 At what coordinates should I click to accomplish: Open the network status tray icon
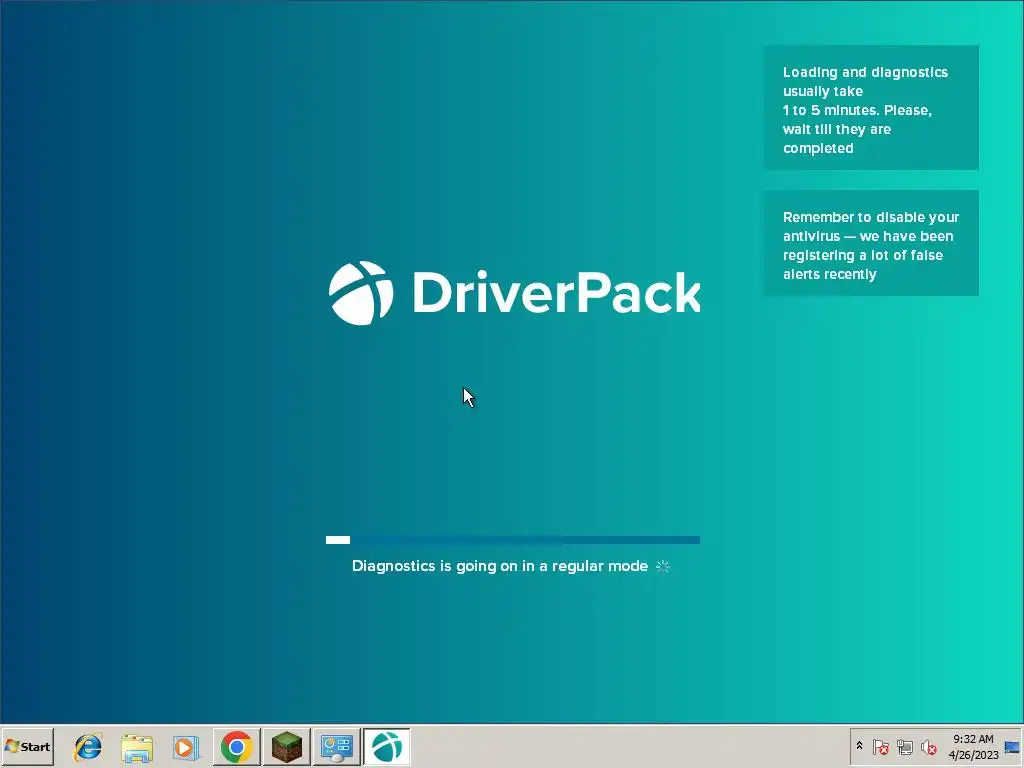904,746
